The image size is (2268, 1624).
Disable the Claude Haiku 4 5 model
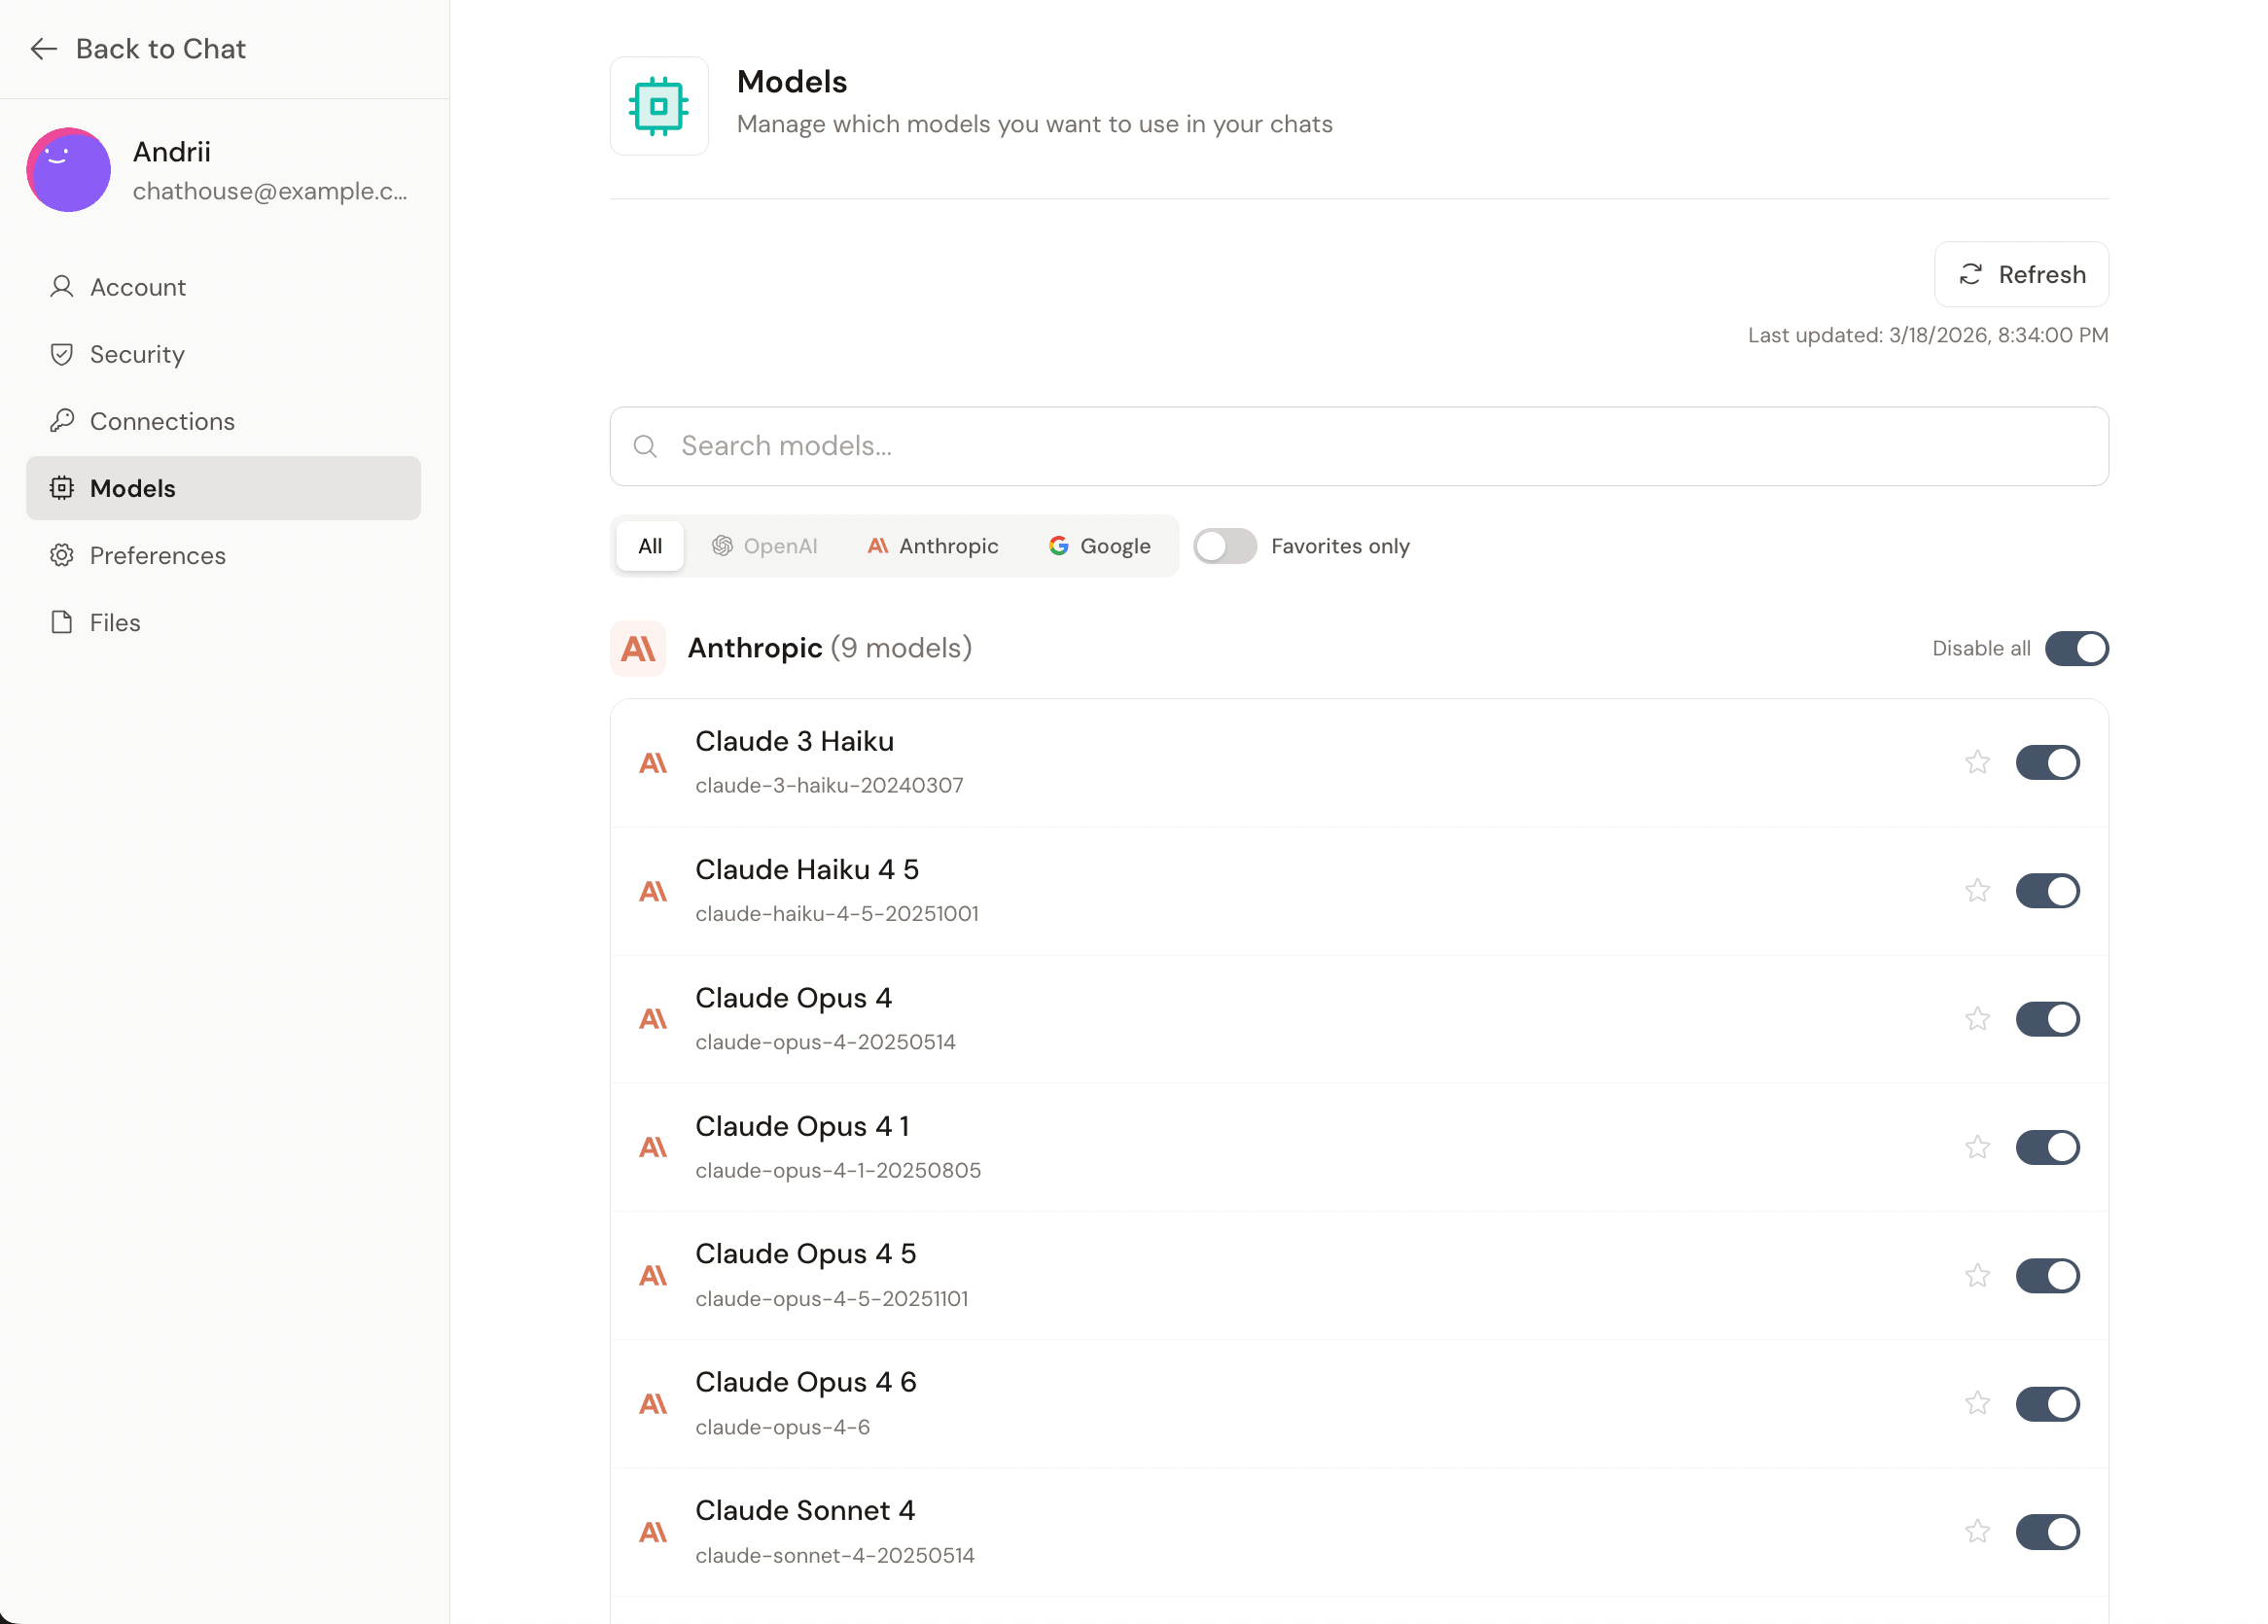[2046, 891]
